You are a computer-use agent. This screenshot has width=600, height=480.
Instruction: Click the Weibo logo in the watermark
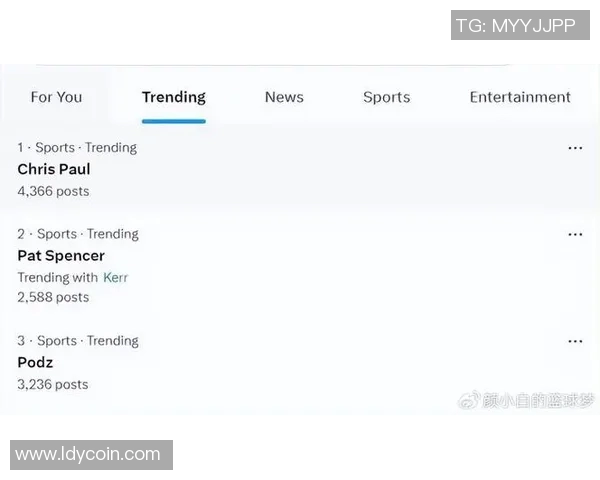pyautogui.click(x=468, y=400)
